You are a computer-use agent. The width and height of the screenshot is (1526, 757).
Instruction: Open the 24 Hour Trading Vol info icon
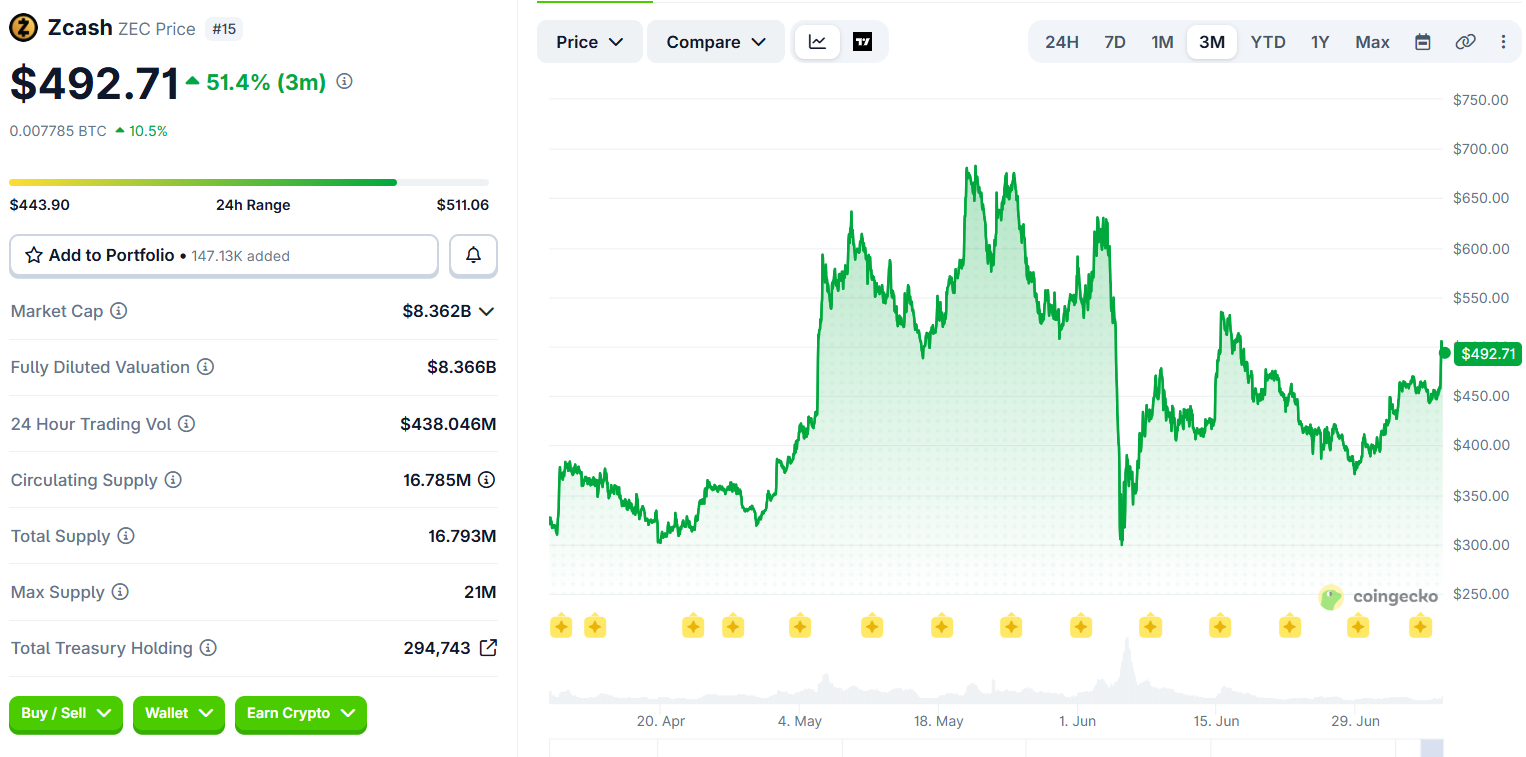point(186,424)
